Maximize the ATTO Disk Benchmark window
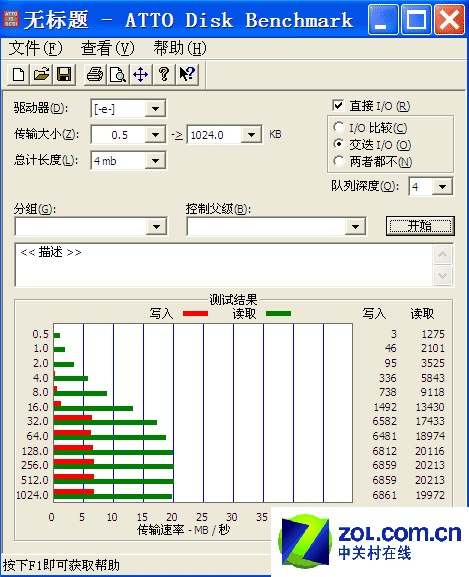The height and width of the screenshot is (577, 469). tap(416, 19)
